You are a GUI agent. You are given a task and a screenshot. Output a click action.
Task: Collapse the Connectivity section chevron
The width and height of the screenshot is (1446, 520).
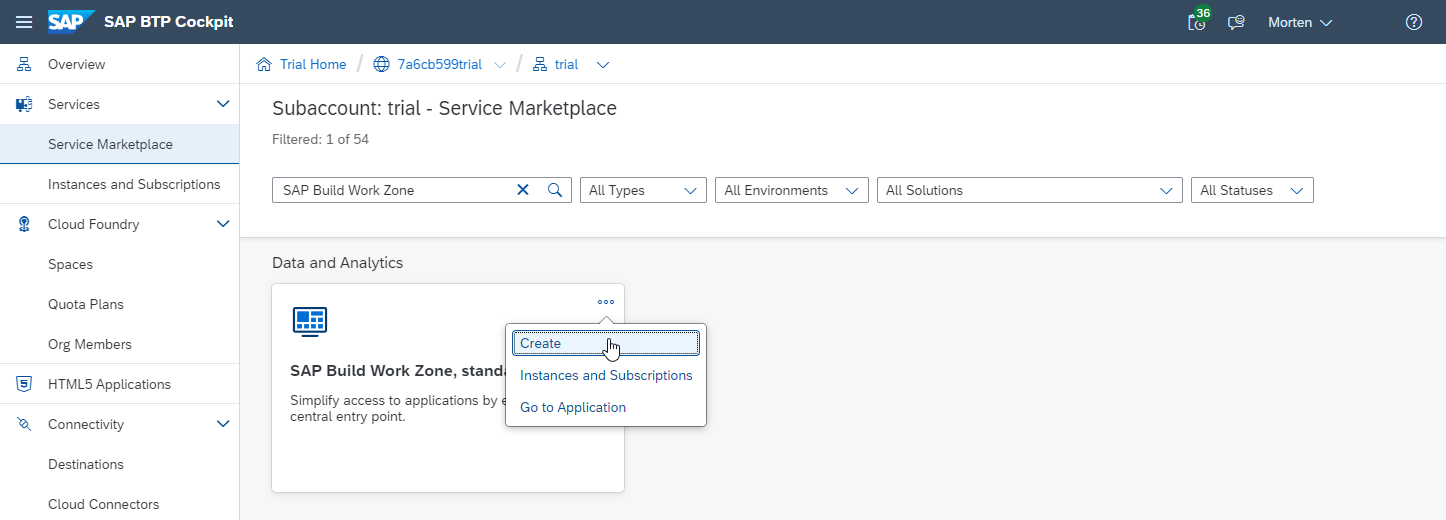click(223, 424)
